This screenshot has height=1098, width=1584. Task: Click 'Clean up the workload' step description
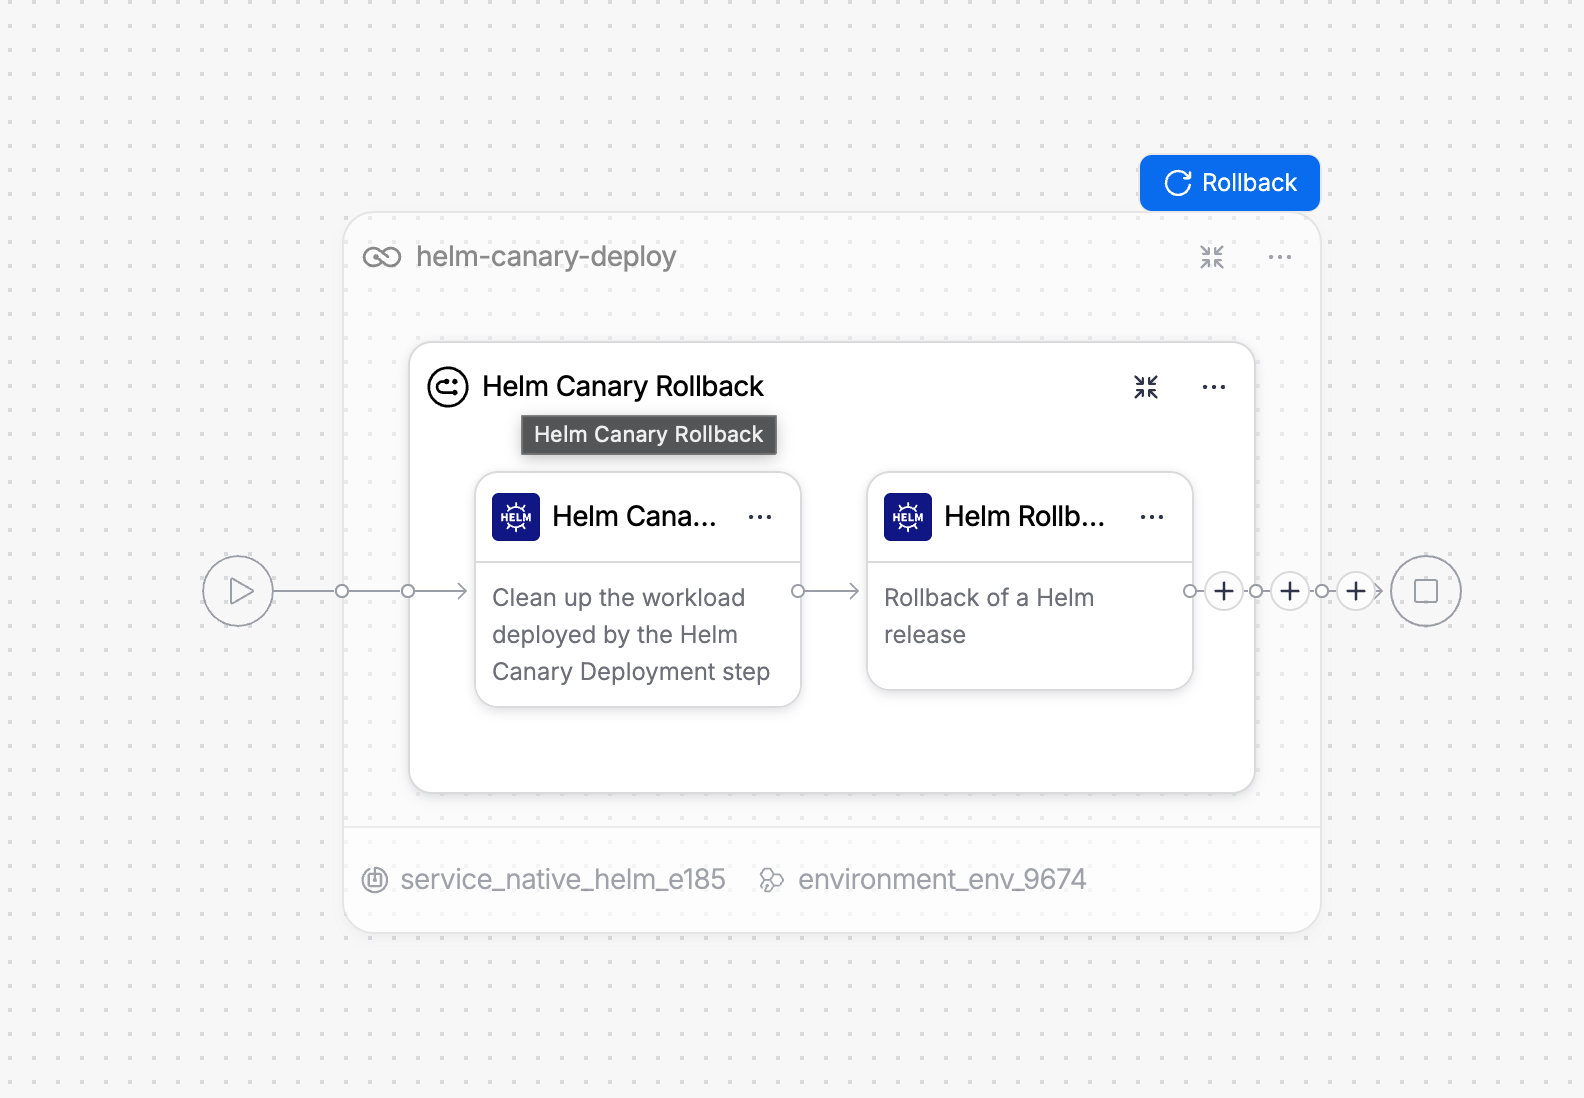pos(631,635)
